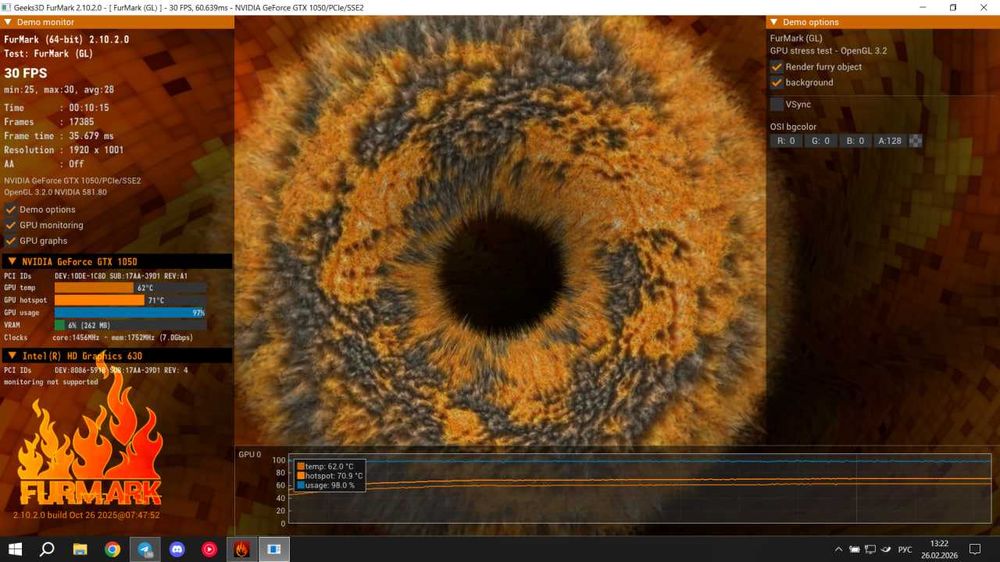Show hidden system tray icons
The image size is (1000, 562).
(x=839, y=549)
